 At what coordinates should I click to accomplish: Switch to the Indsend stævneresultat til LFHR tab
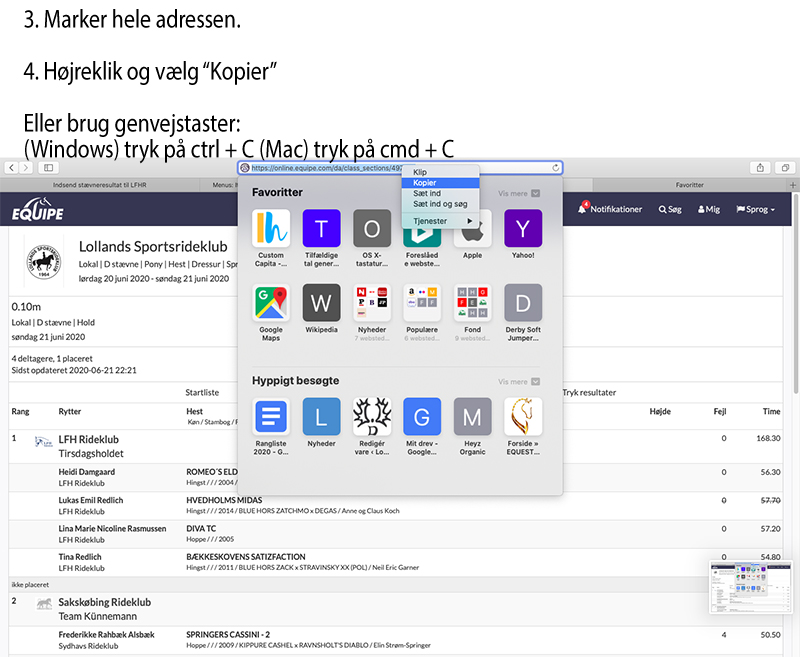pos(100,185)
